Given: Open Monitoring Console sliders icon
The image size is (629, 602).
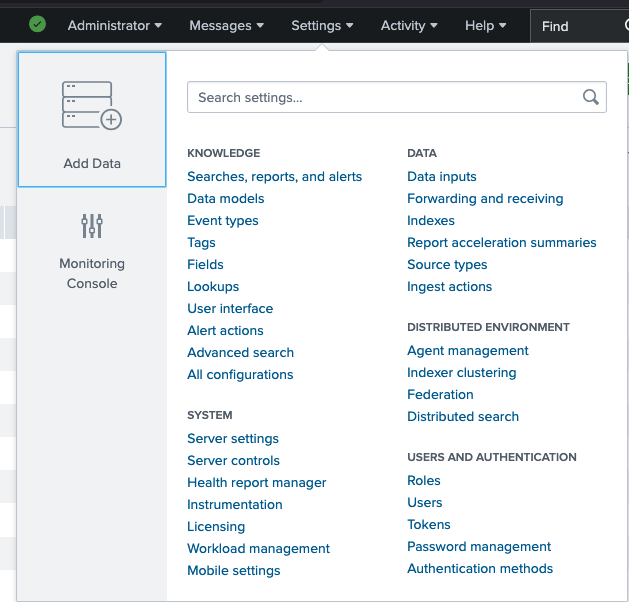Looking at the screenshot, I should pyautogui.click(x=92, y=226).
